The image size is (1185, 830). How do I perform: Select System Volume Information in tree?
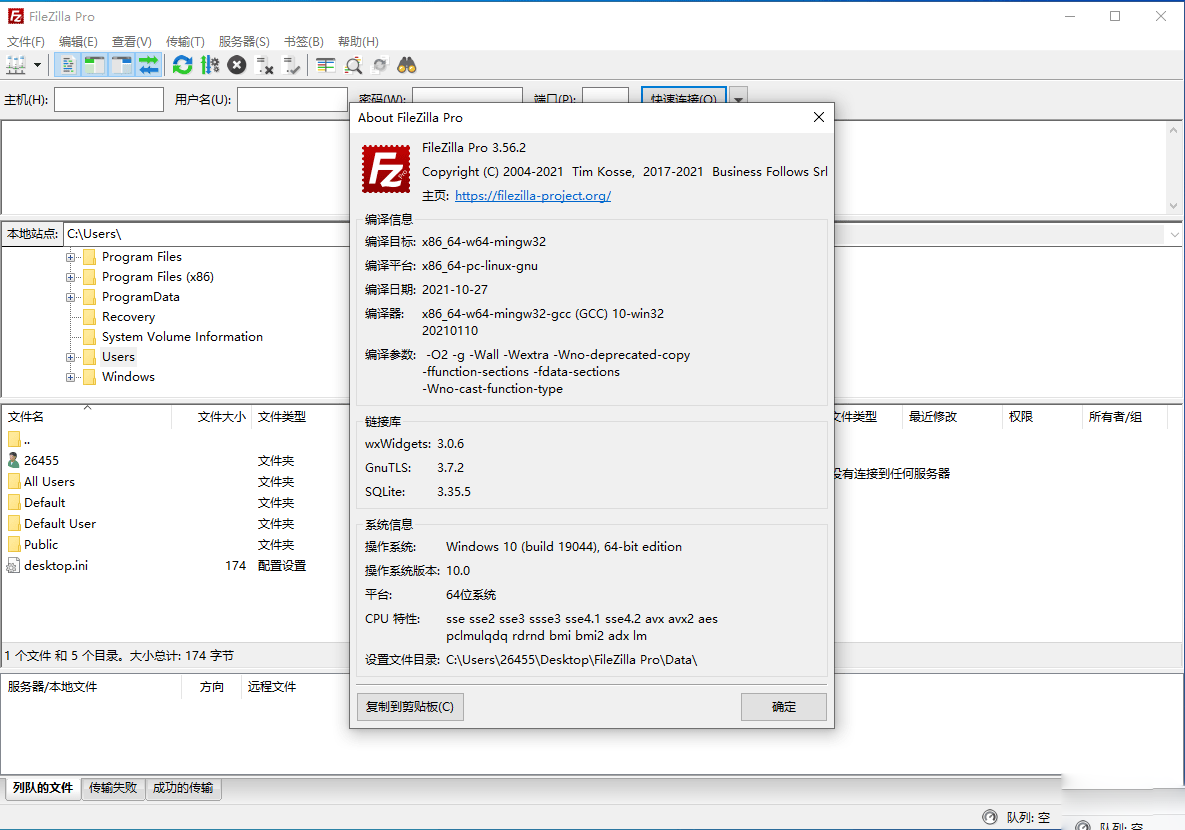(x=182, y=336)
